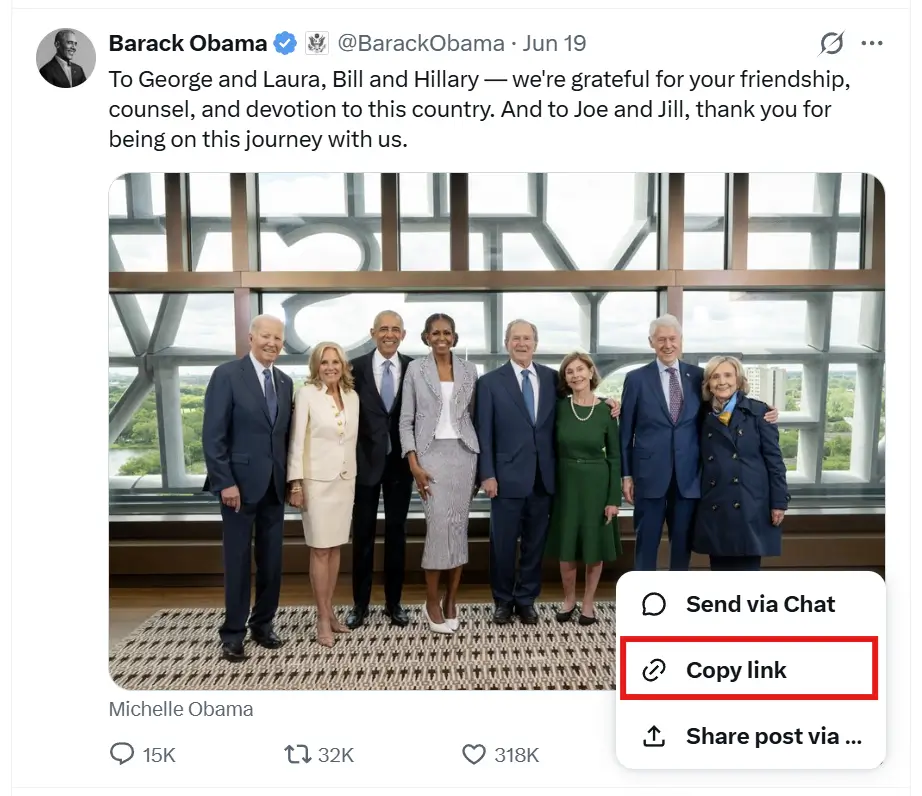Click the 318K likes count
This screenshot has width=922, height=796.
[x=516, y=755]
